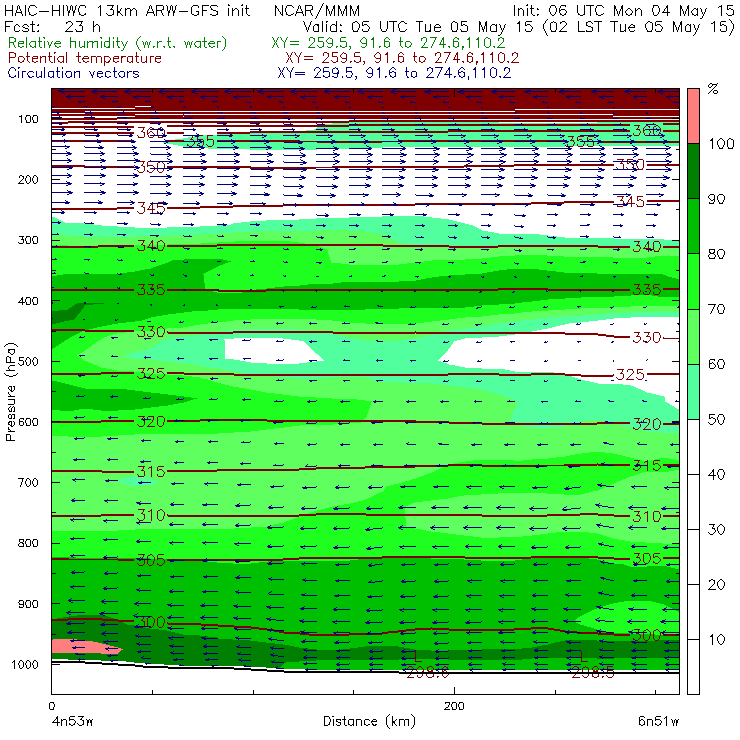The image size is (740, 740).
Task: Click the colorbar '90' label
Action: coord(716,199)
